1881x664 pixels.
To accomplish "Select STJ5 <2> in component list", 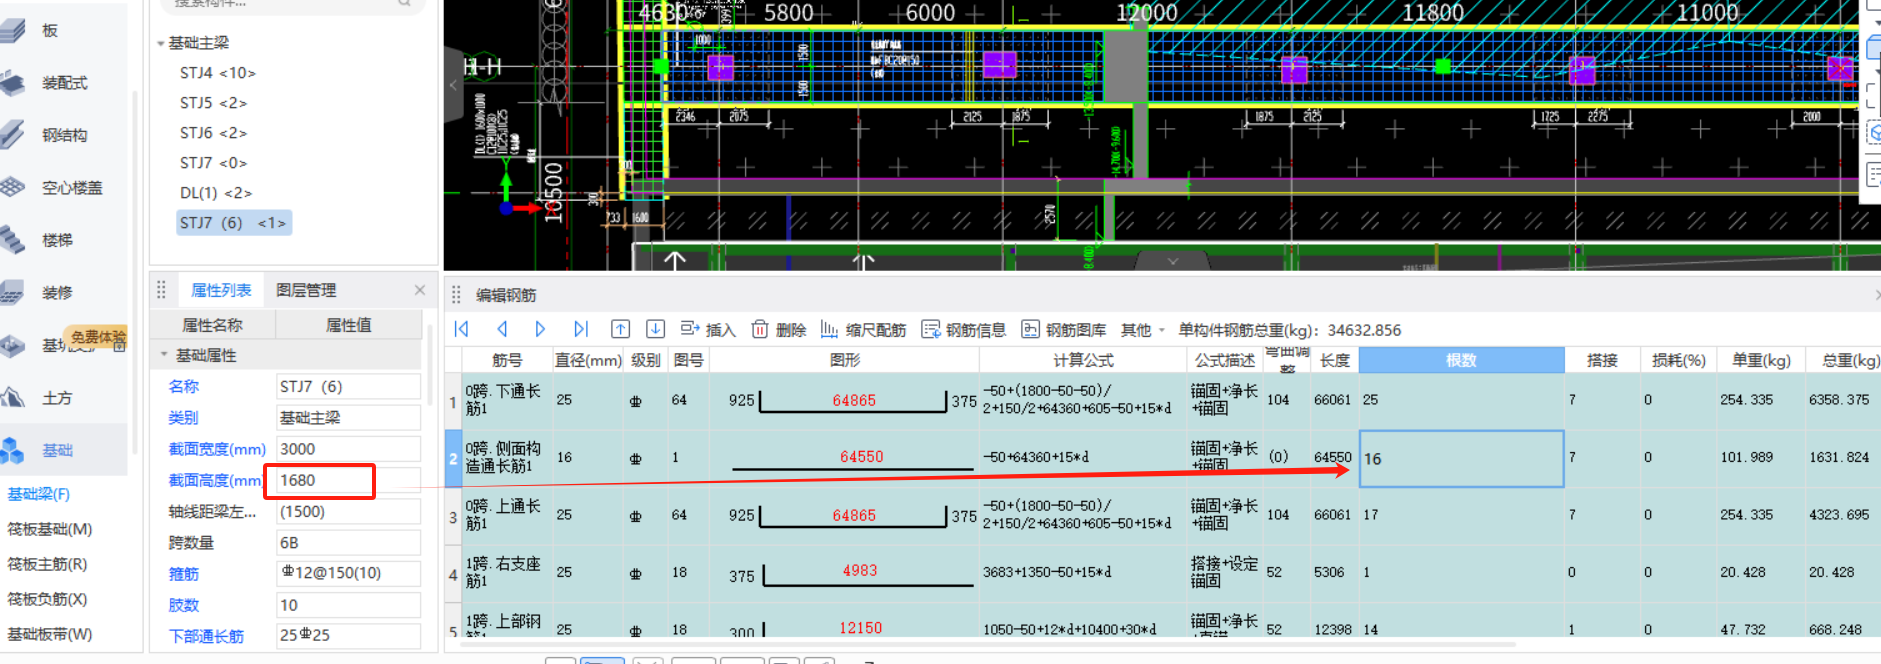I will click(x=213, y=103).
